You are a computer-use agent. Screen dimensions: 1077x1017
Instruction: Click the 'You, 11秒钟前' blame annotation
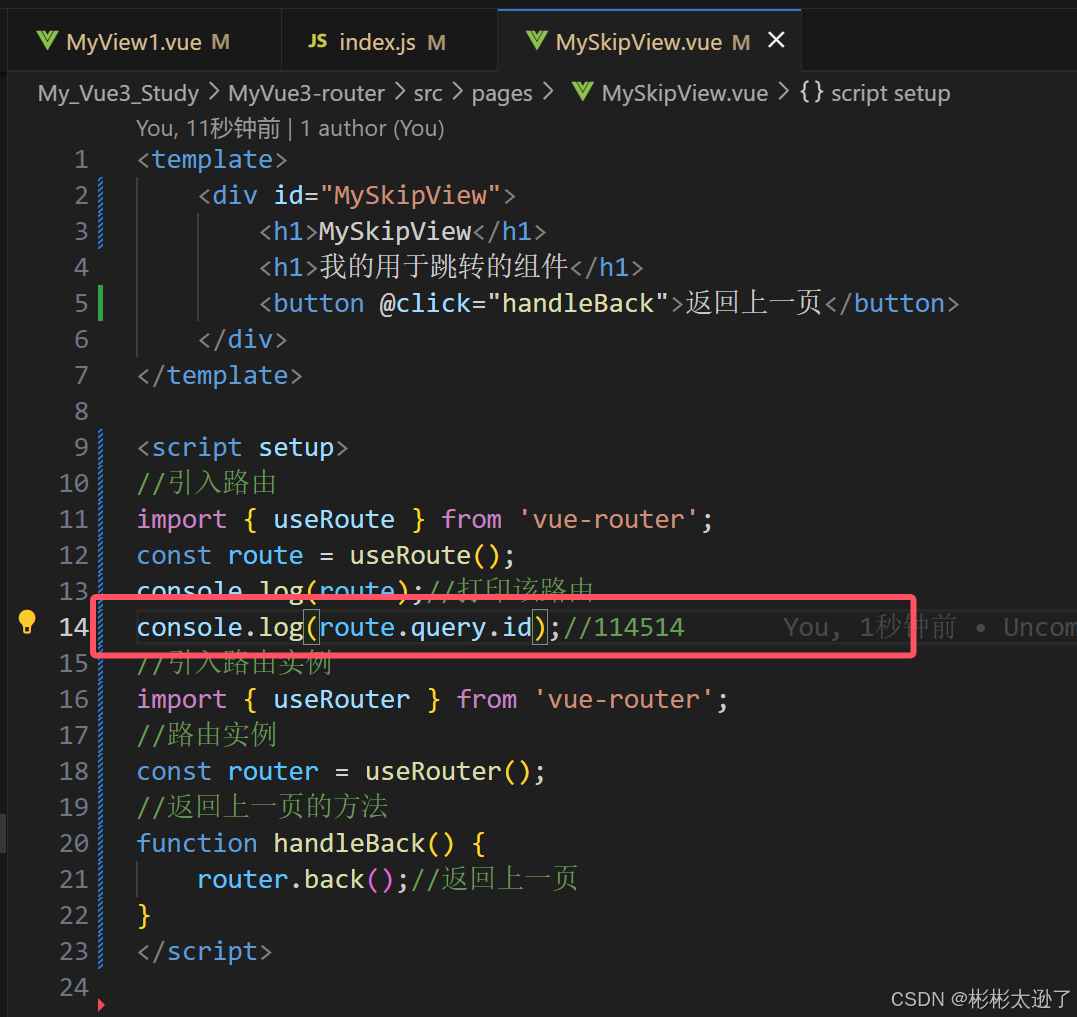tap(208, 128)
